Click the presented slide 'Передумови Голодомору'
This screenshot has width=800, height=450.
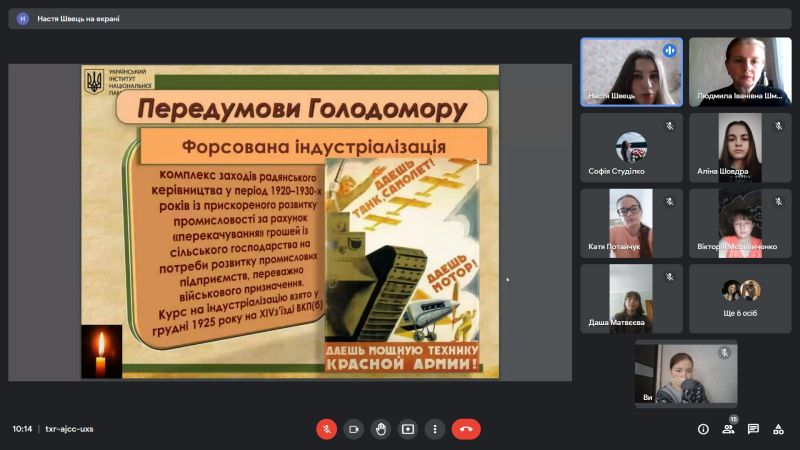point(290,221)
